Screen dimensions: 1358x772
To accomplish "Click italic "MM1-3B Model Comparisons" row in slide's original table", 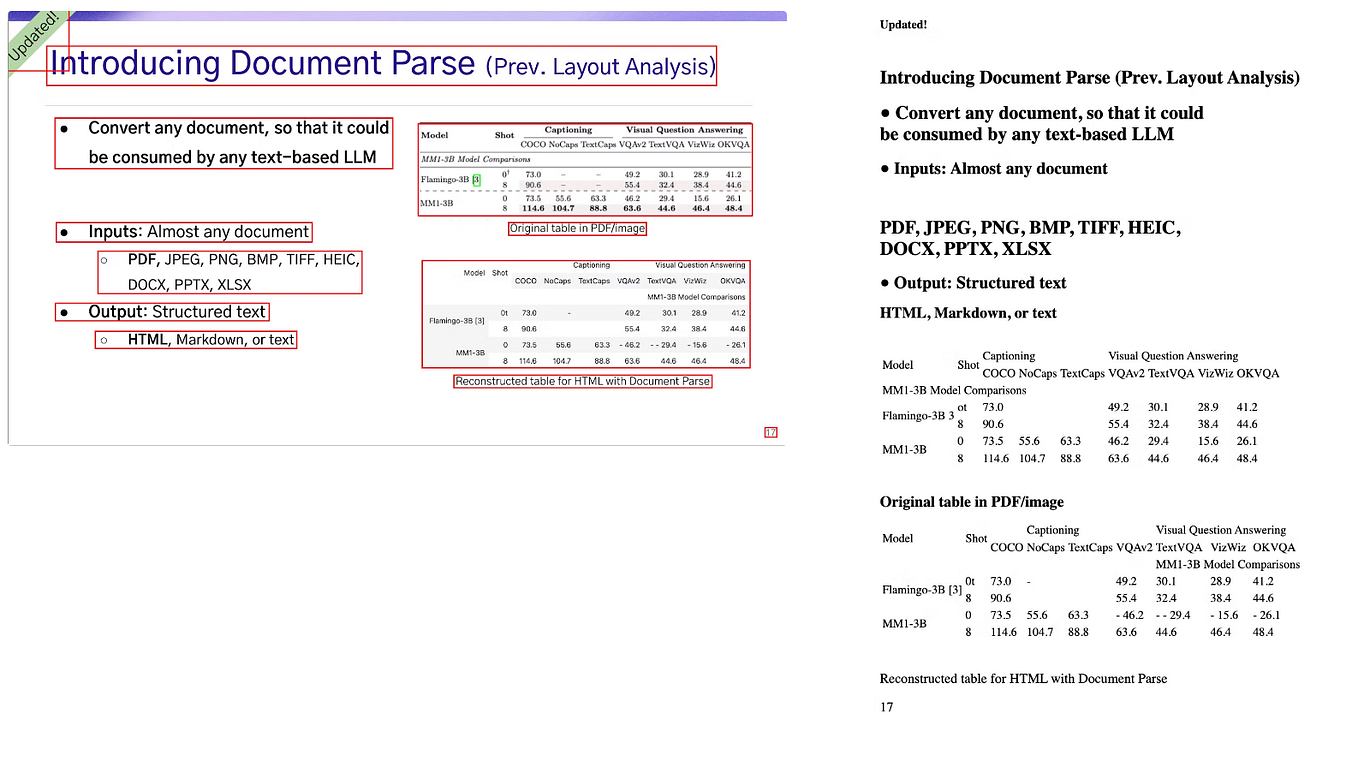I will (x=476, y=159).
